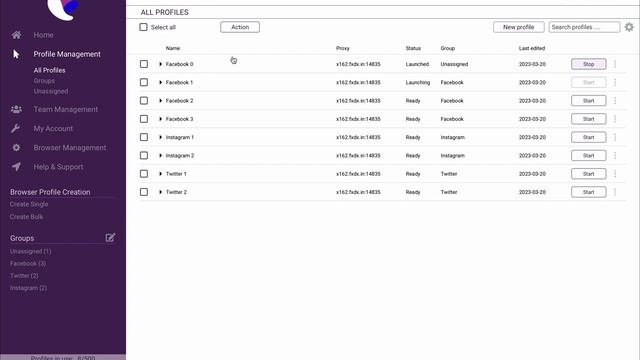The image size is (640, 360).
Task: Click Create Single link
Action: point(29,204)
